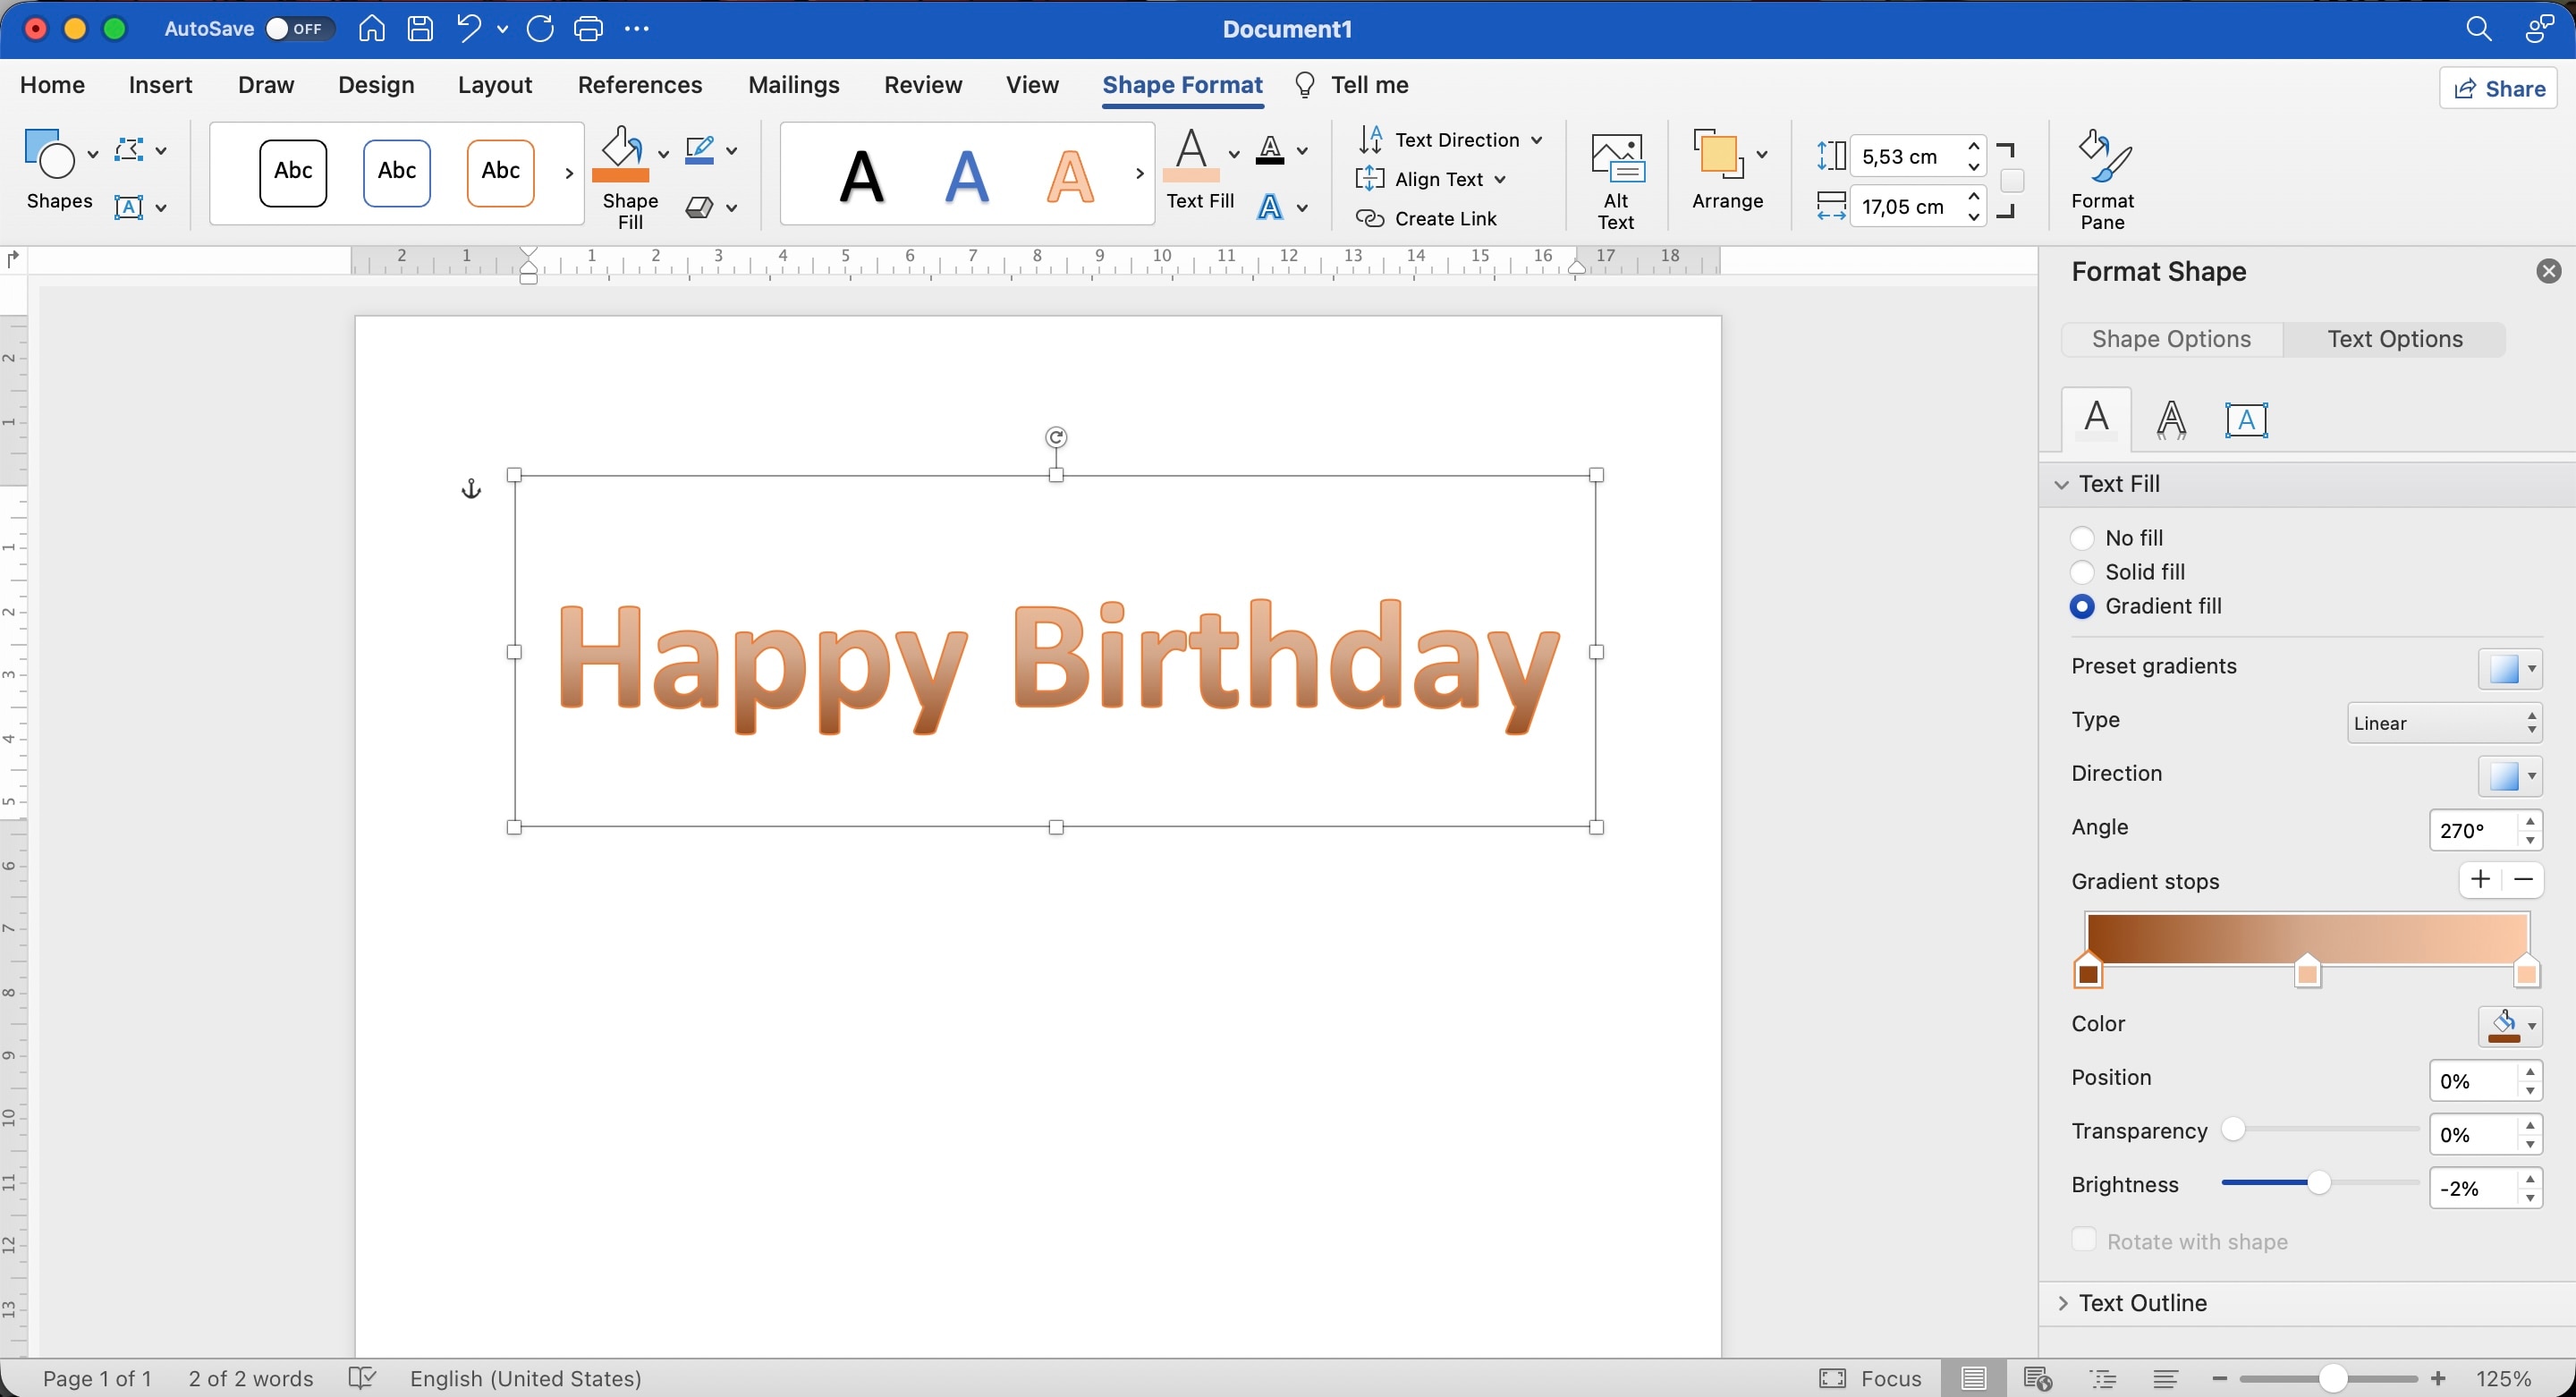The height and width of the screenshot is (1397, 2576).
Task: Click the Save icon in title bar
Action: click(x=420, y=29)
